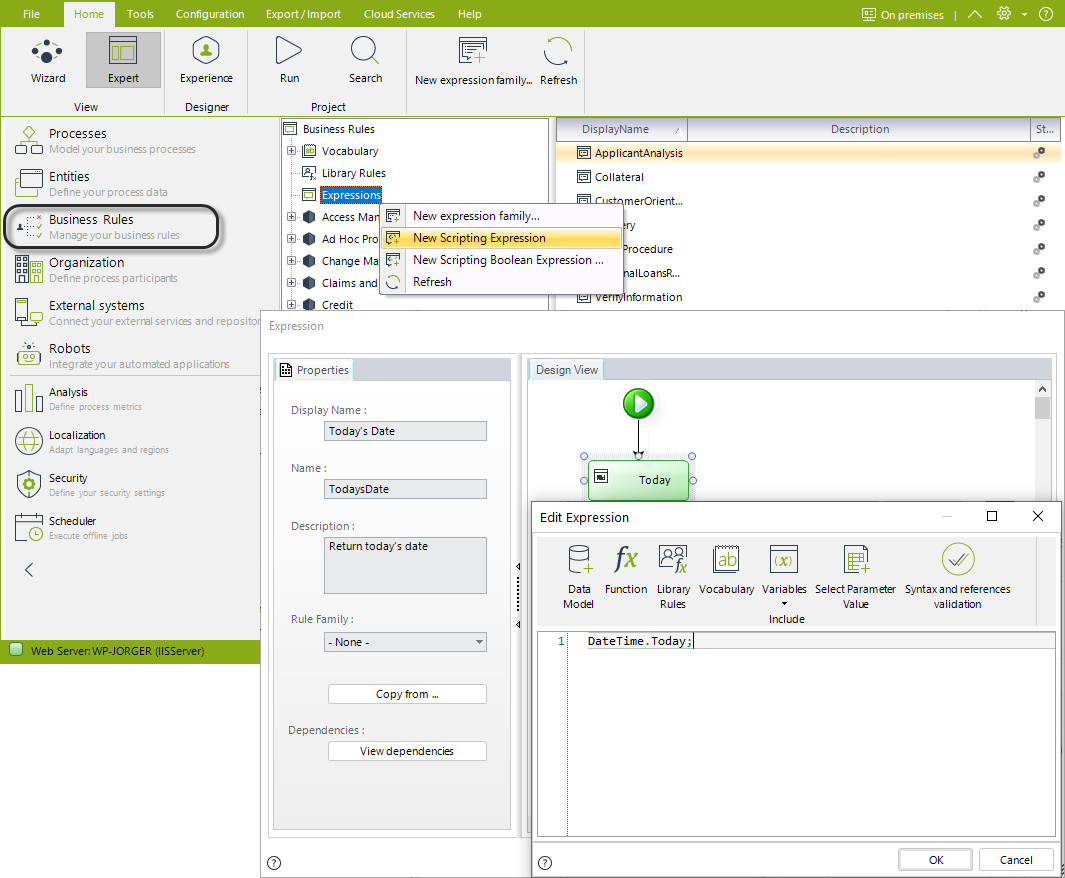Open the Robots module
The width and height of the screenshot is (1065, 878).
(122, 355)
